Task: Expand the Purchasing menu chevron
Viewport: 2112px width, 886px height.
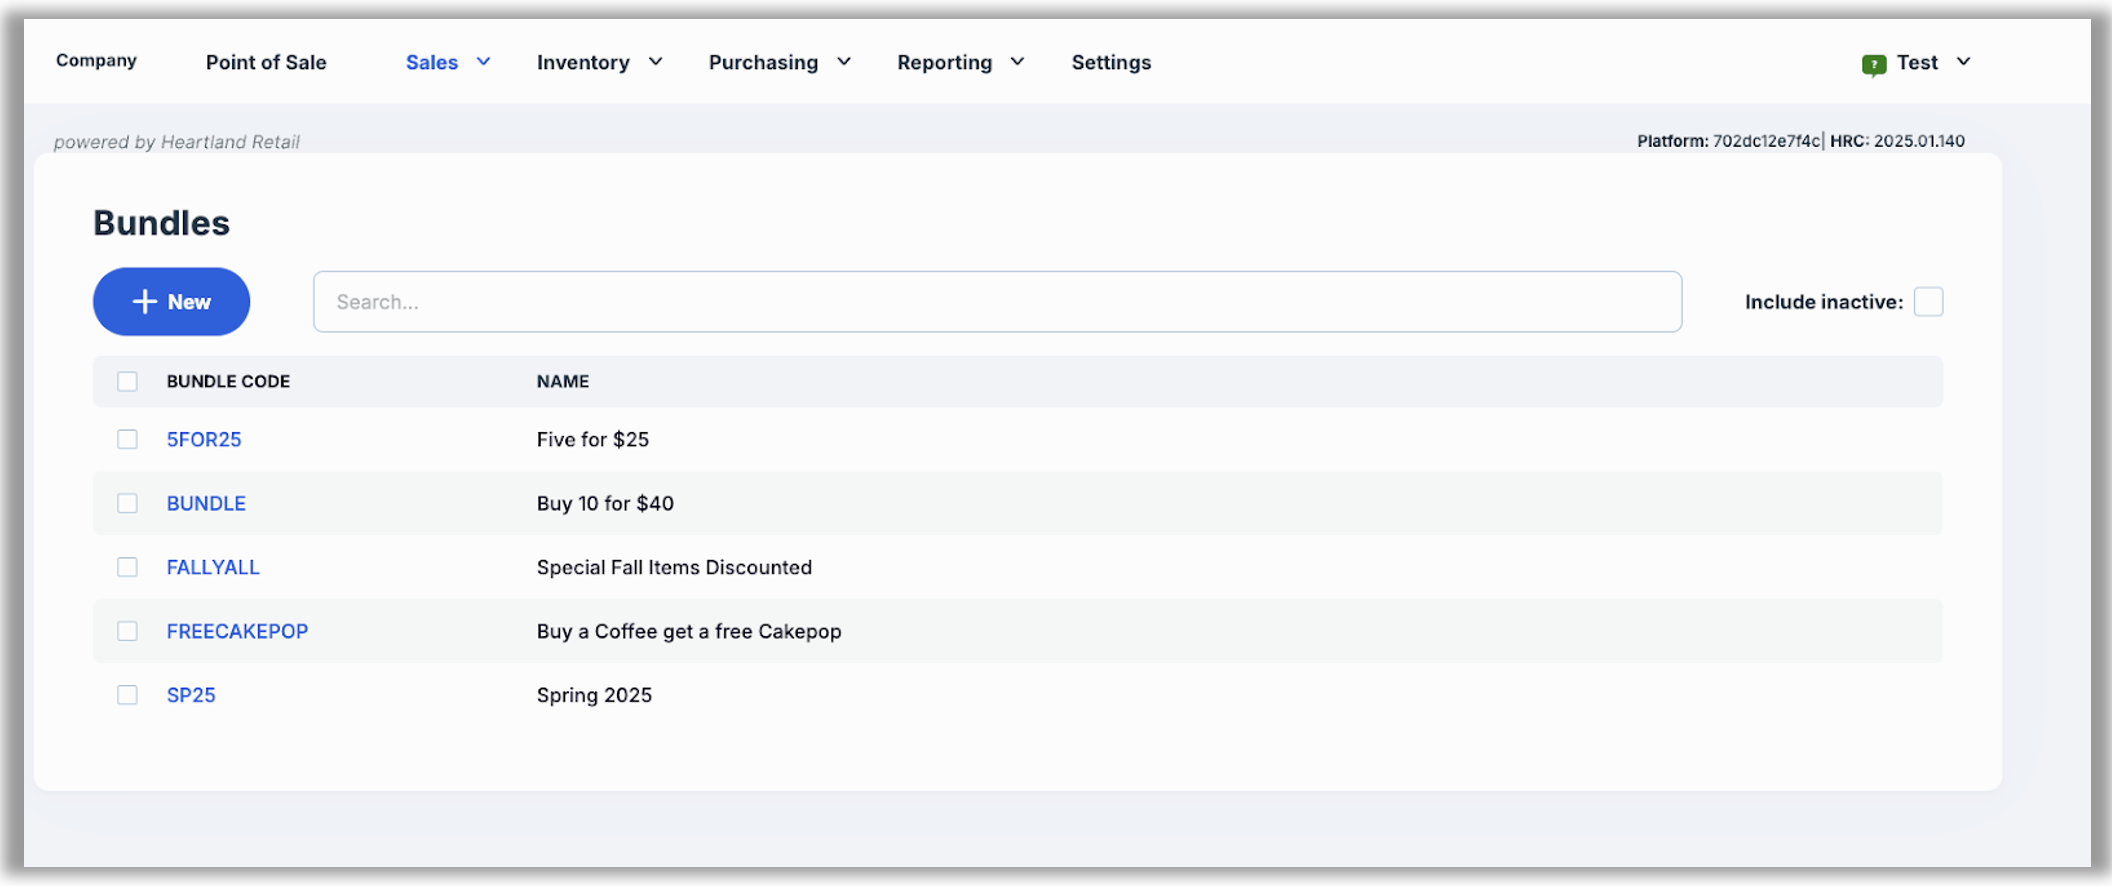Action: tap(844, 62)
